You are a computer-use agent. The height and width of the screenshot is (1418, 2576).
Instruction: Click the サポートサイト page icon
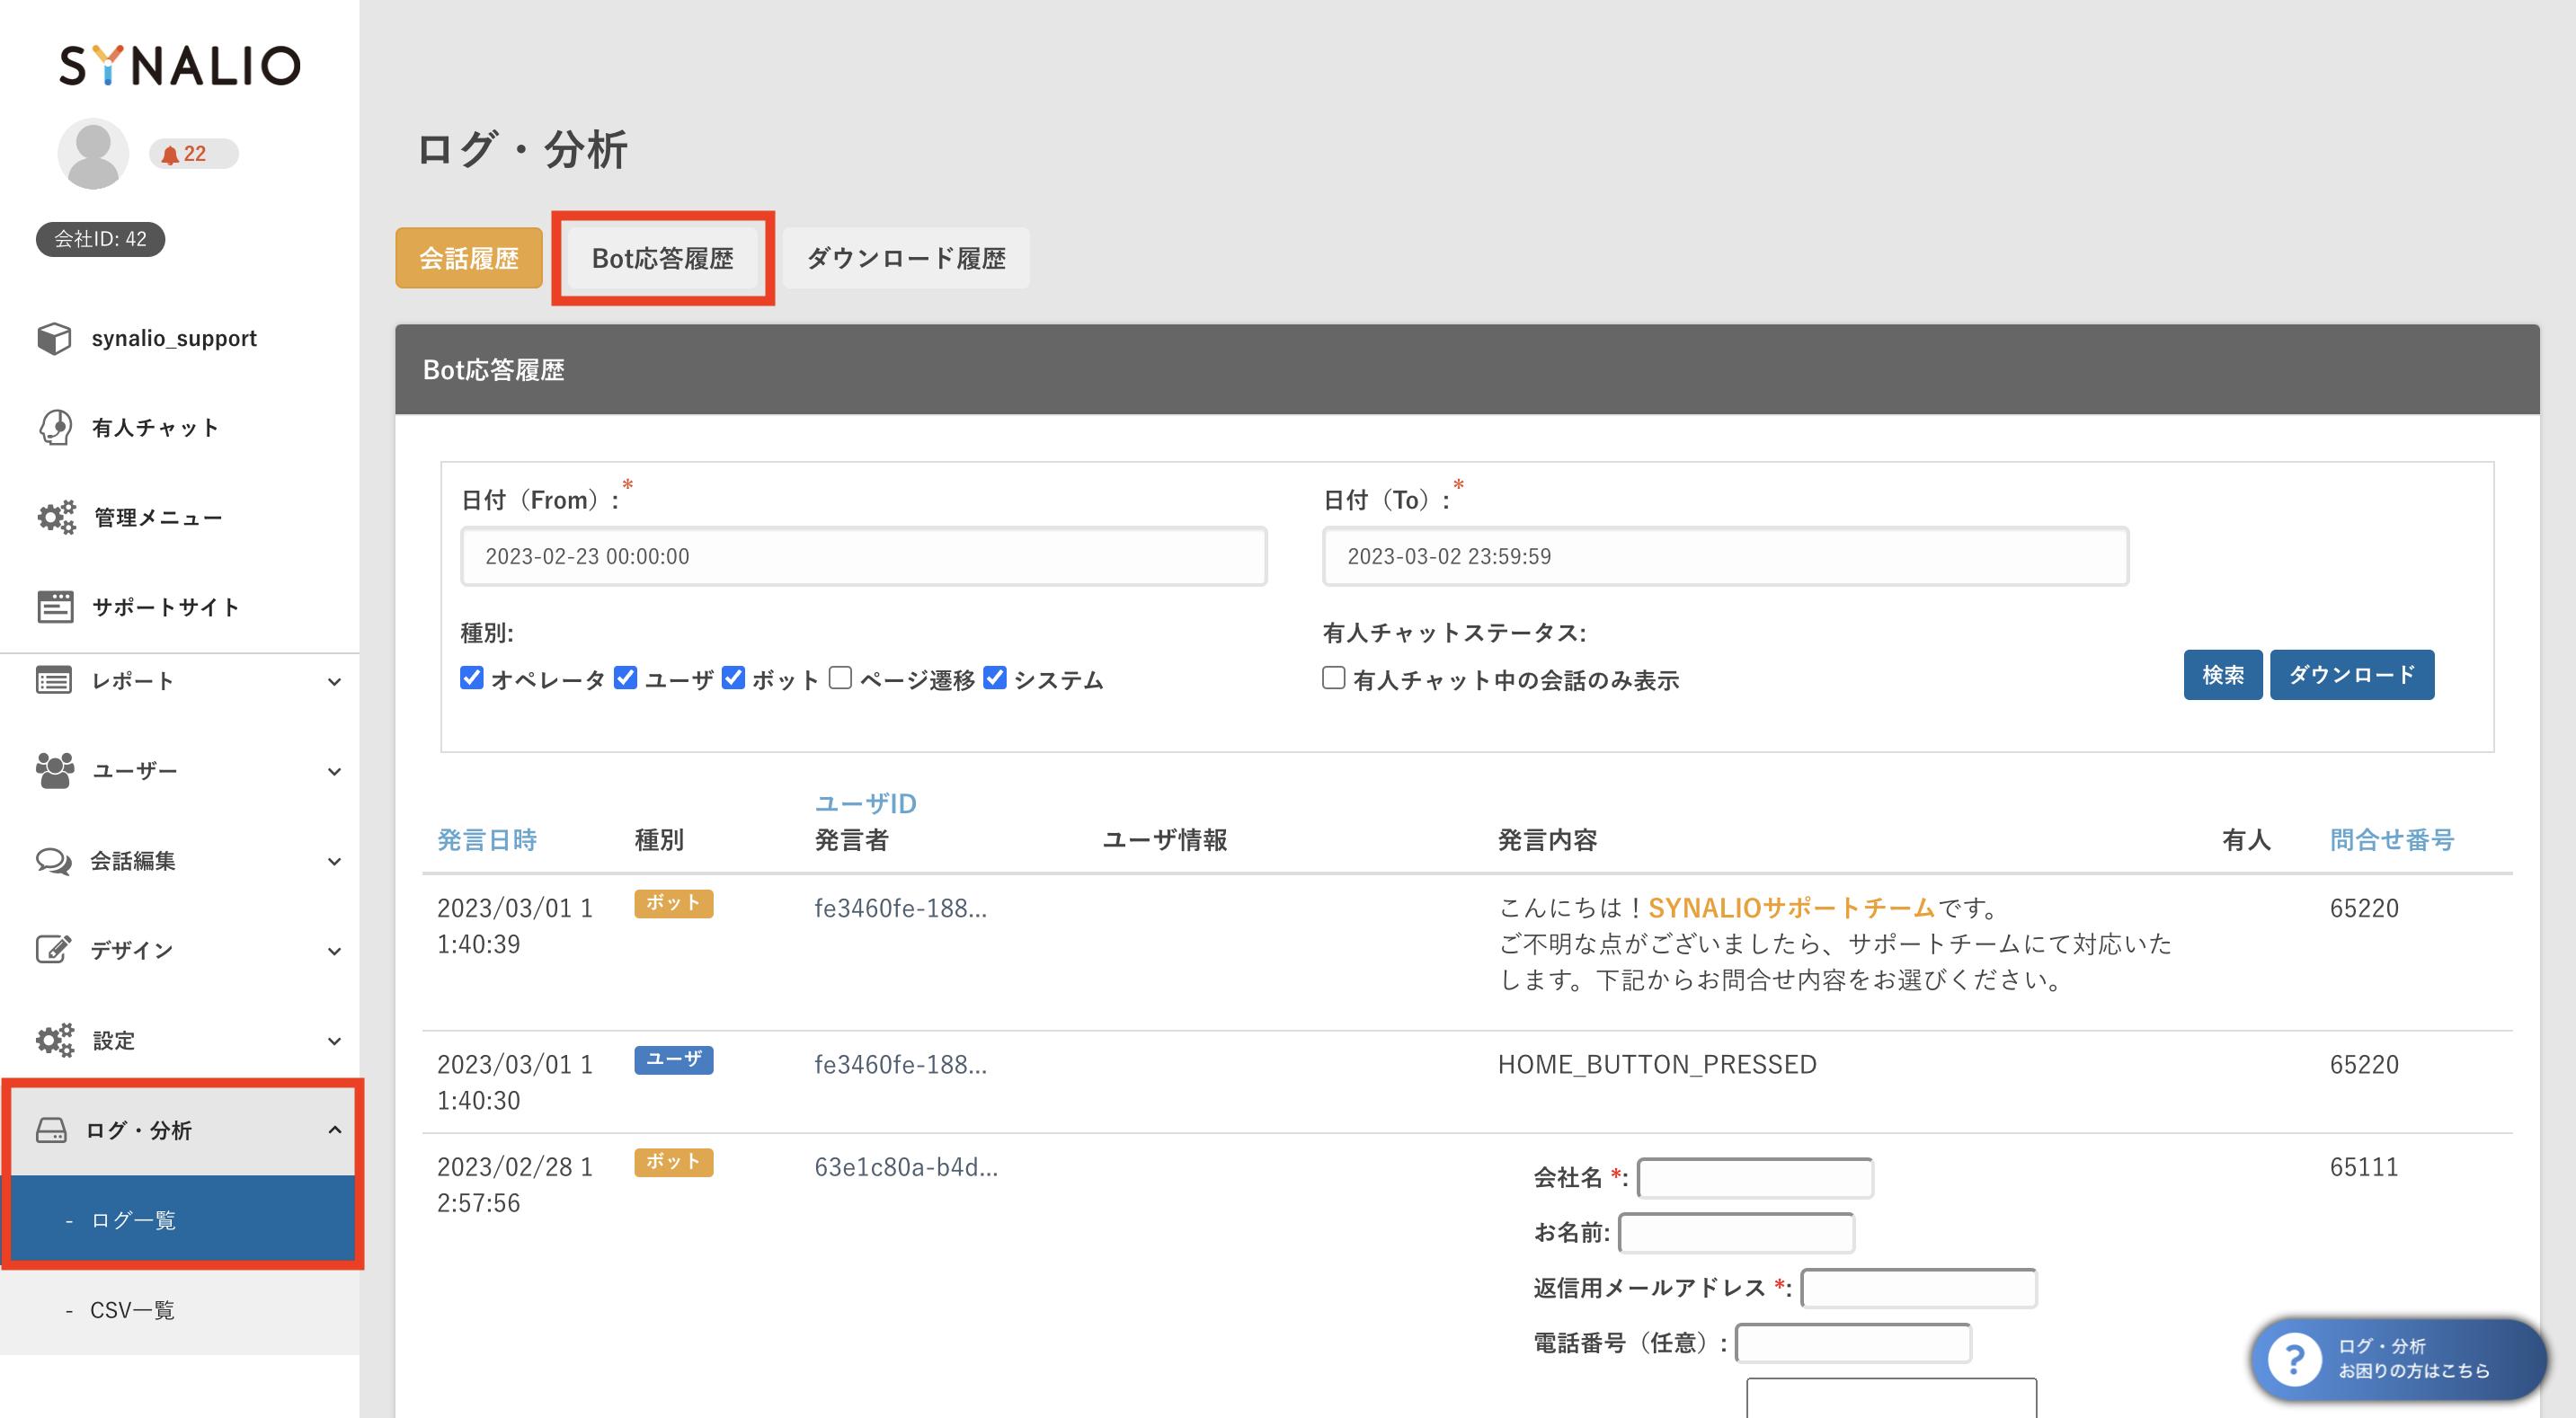click(55, 606)
